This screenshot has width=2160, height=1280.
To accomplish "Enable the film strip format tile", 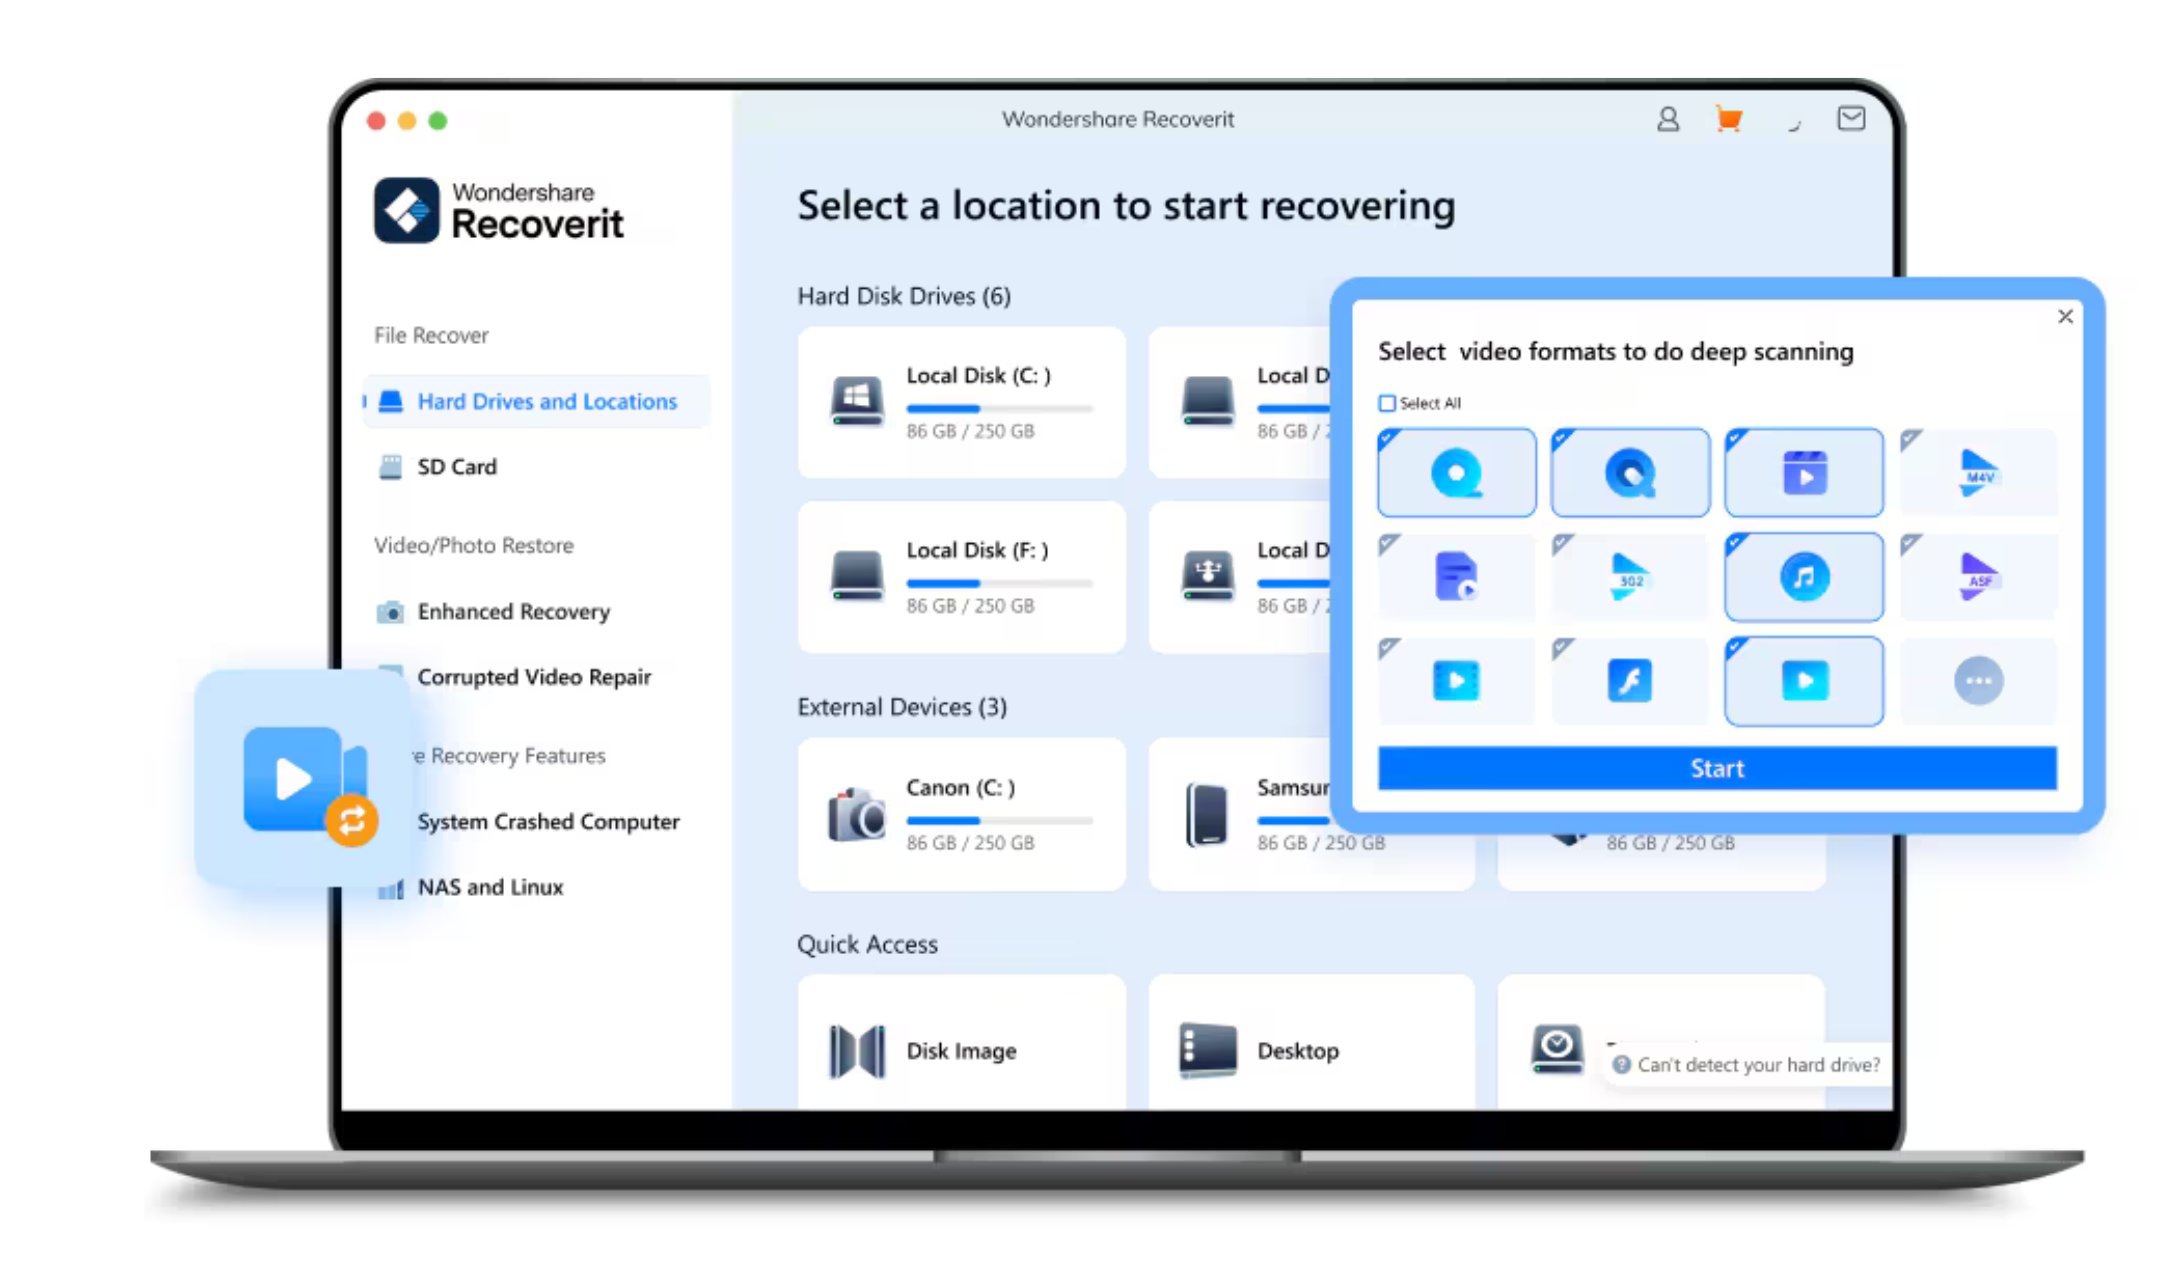I will click(1456, 681).
